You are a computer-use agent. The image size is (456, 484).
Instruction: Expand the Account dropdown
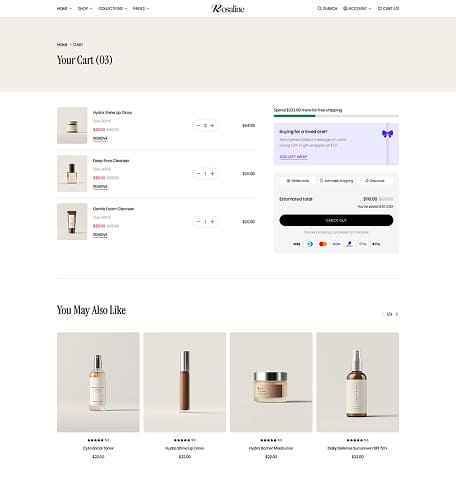pyautogui.click(x=357, y=8)
